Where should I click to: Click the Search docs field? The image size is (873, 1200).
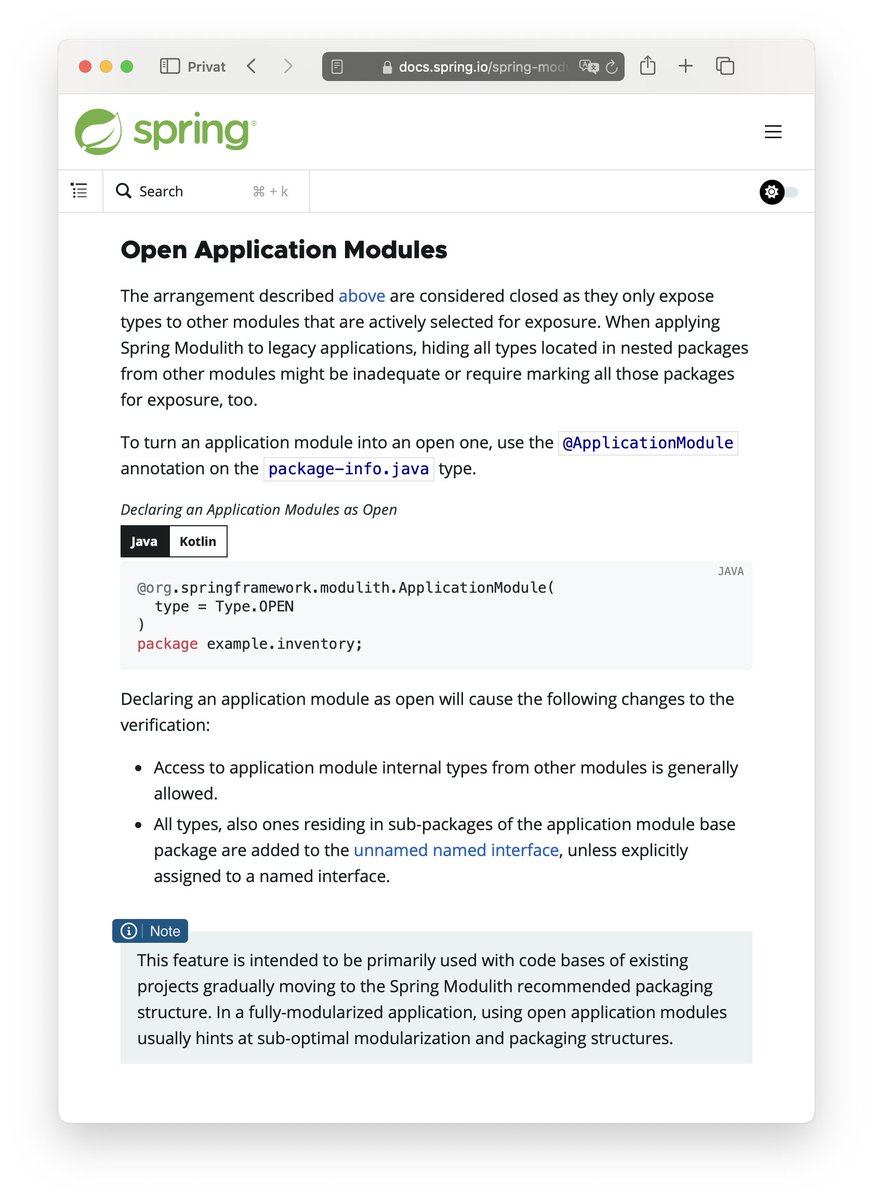(206, 191)
